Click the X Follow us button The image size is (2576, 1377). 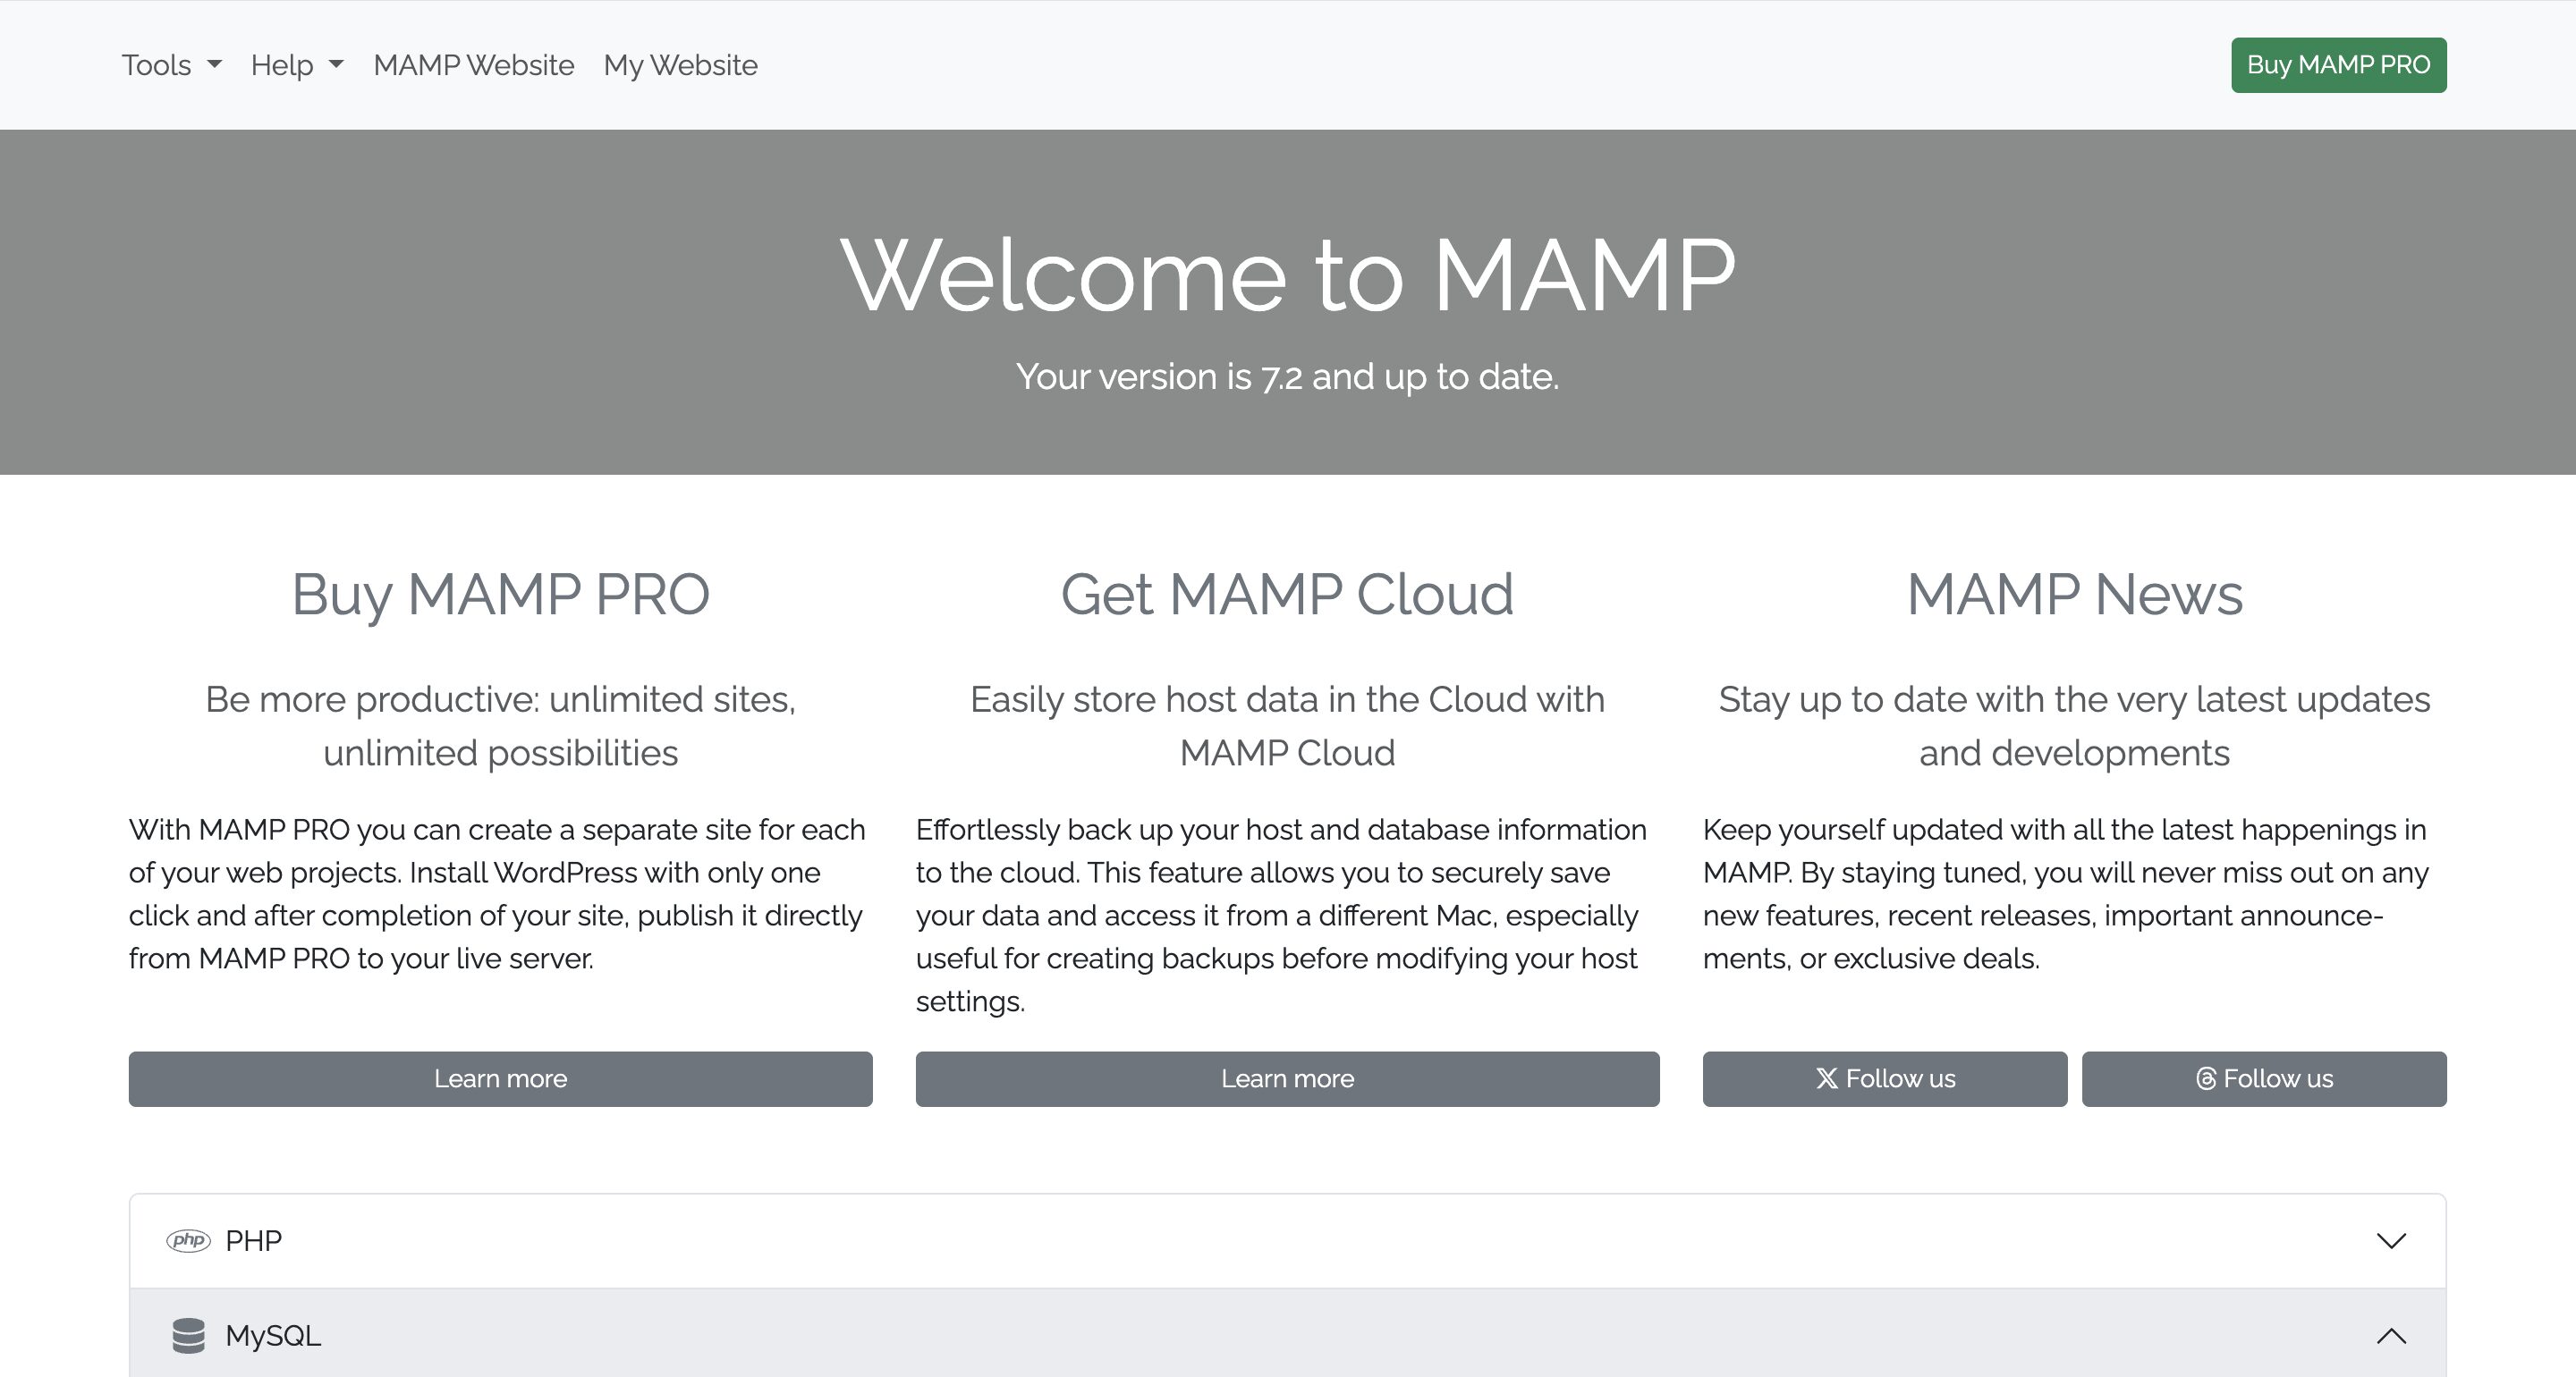pos(1885,1078)
